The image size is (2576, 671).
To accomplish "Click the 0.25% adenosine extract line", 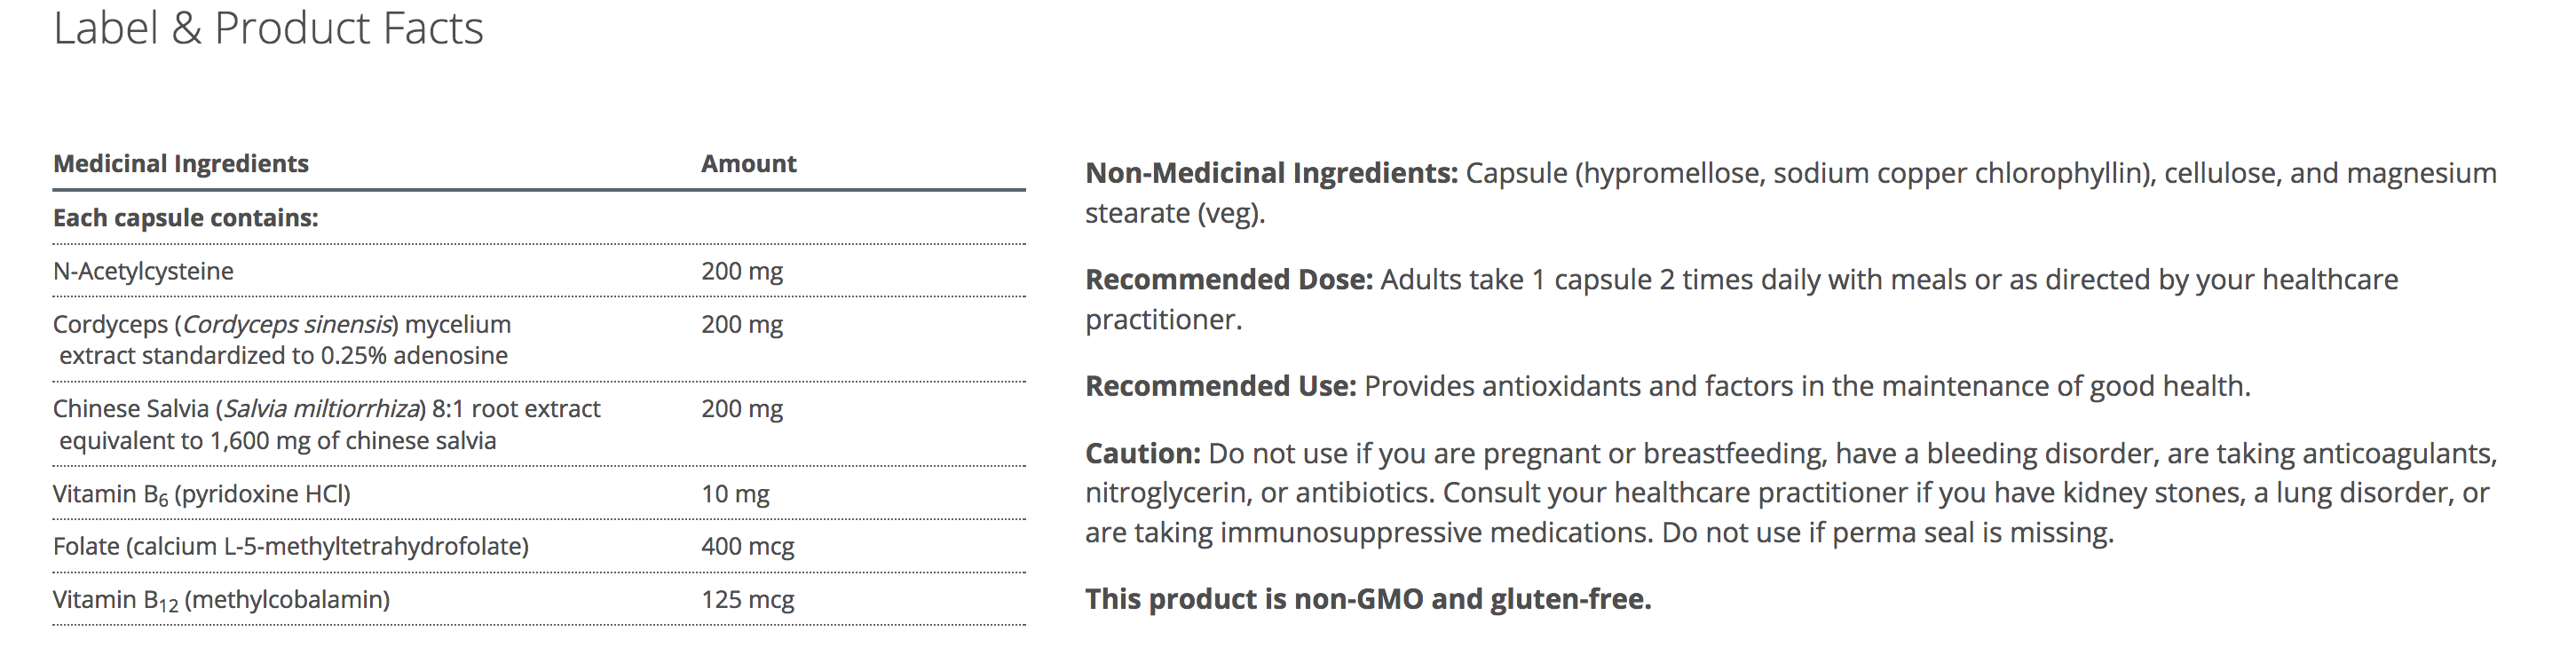I will click(283, 356).
